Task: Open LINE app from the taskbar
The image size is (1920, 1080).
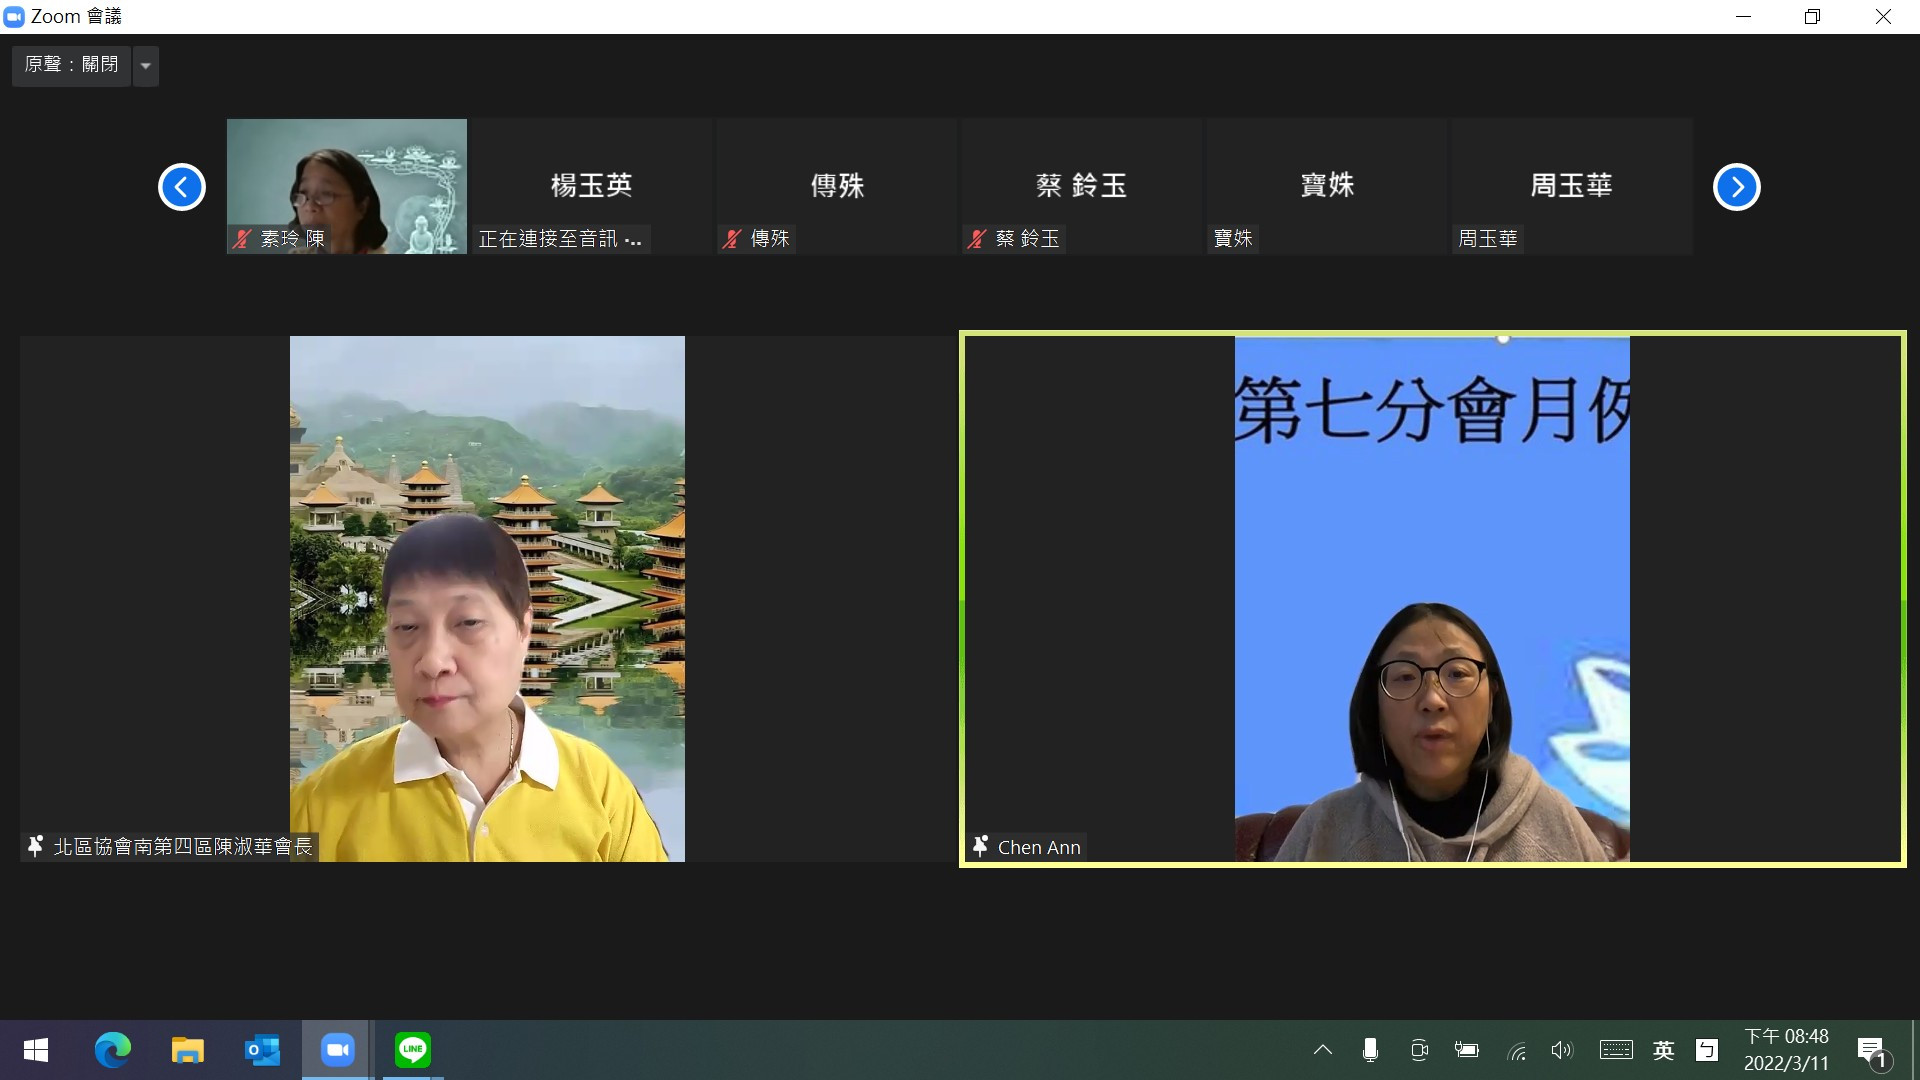Action: 412,1049
